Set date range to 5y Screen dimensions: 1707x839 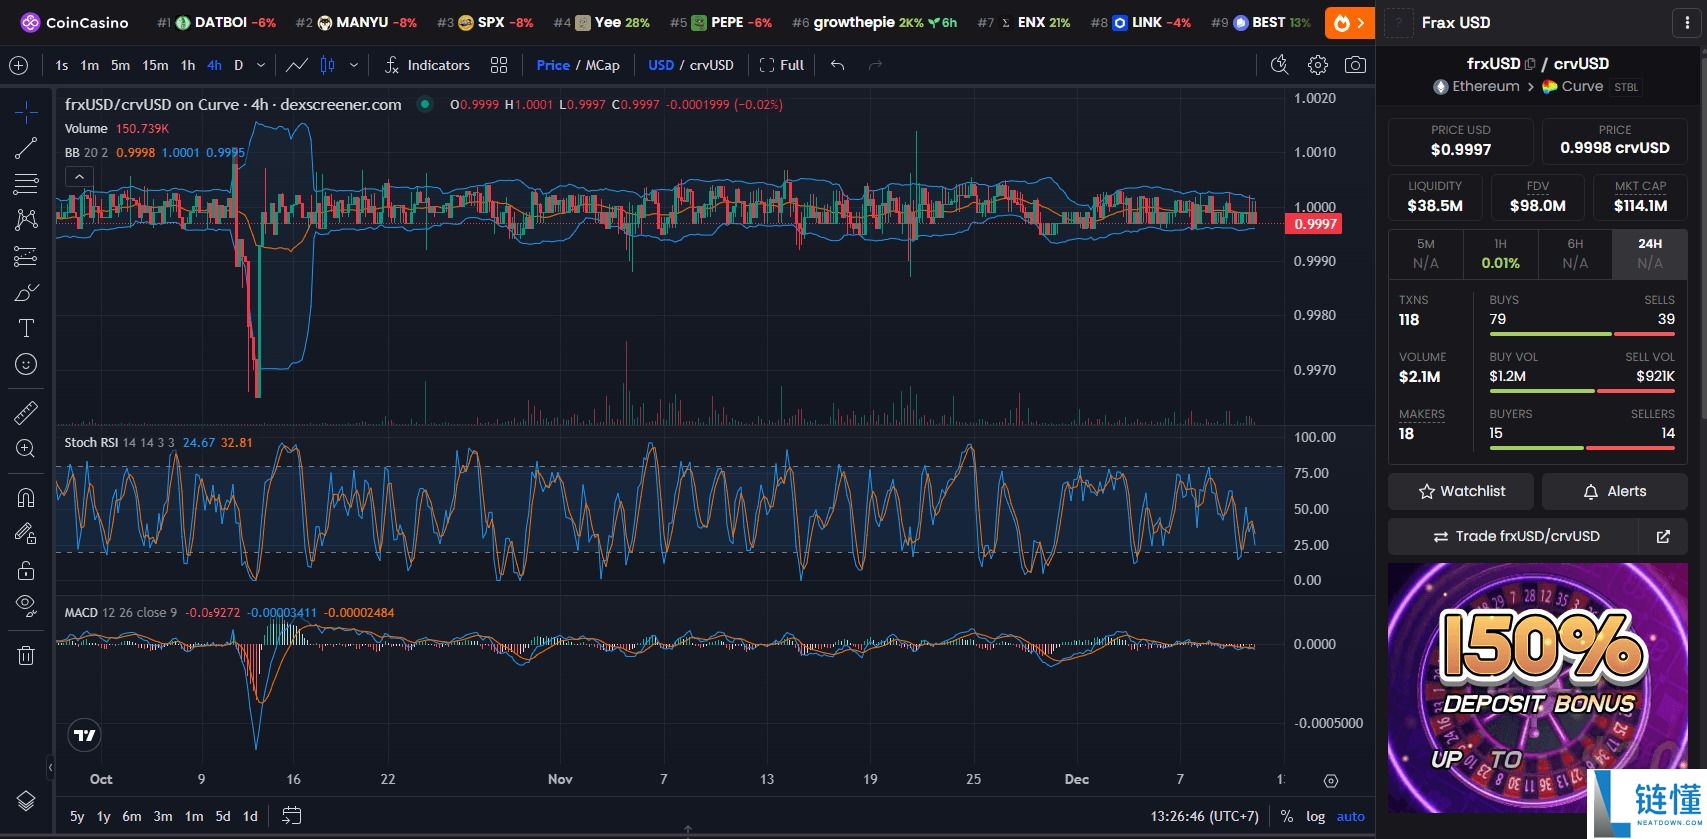pyautogui.click(x=77, y=816)
